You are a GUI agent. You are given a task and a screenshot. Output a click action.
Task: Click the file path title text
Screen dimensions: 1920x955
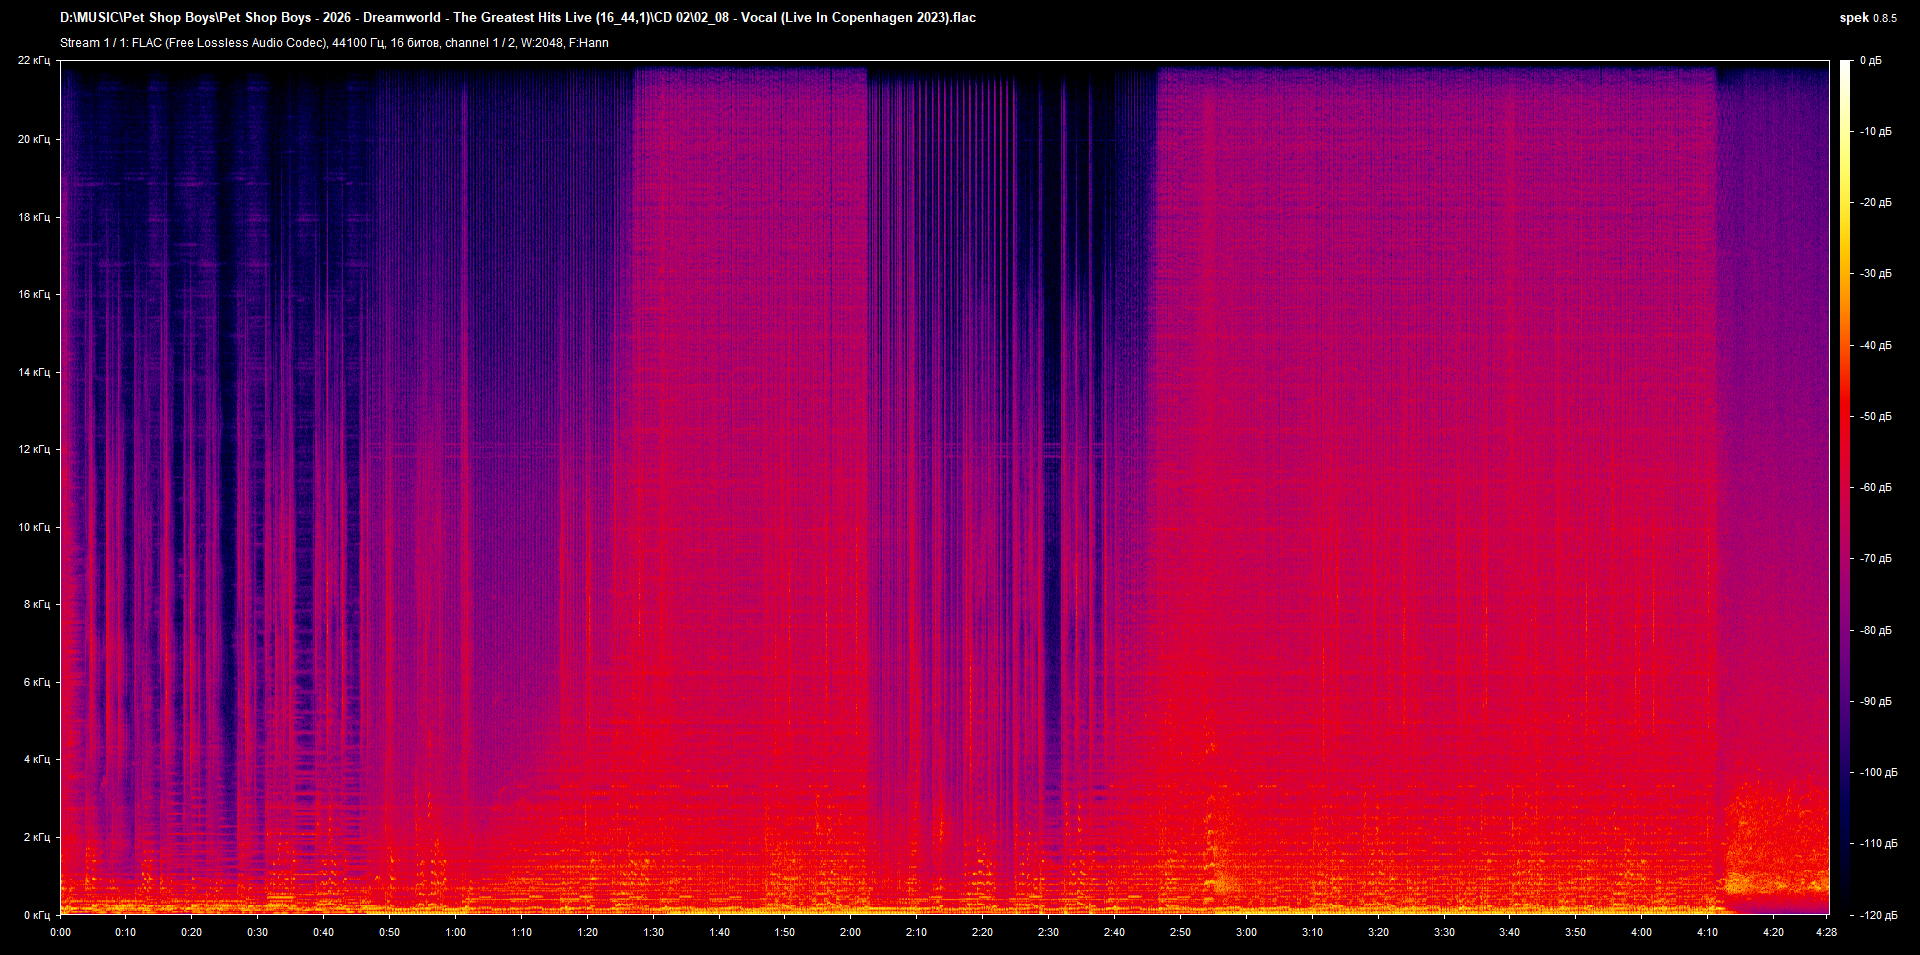click(x=518, y=17)
